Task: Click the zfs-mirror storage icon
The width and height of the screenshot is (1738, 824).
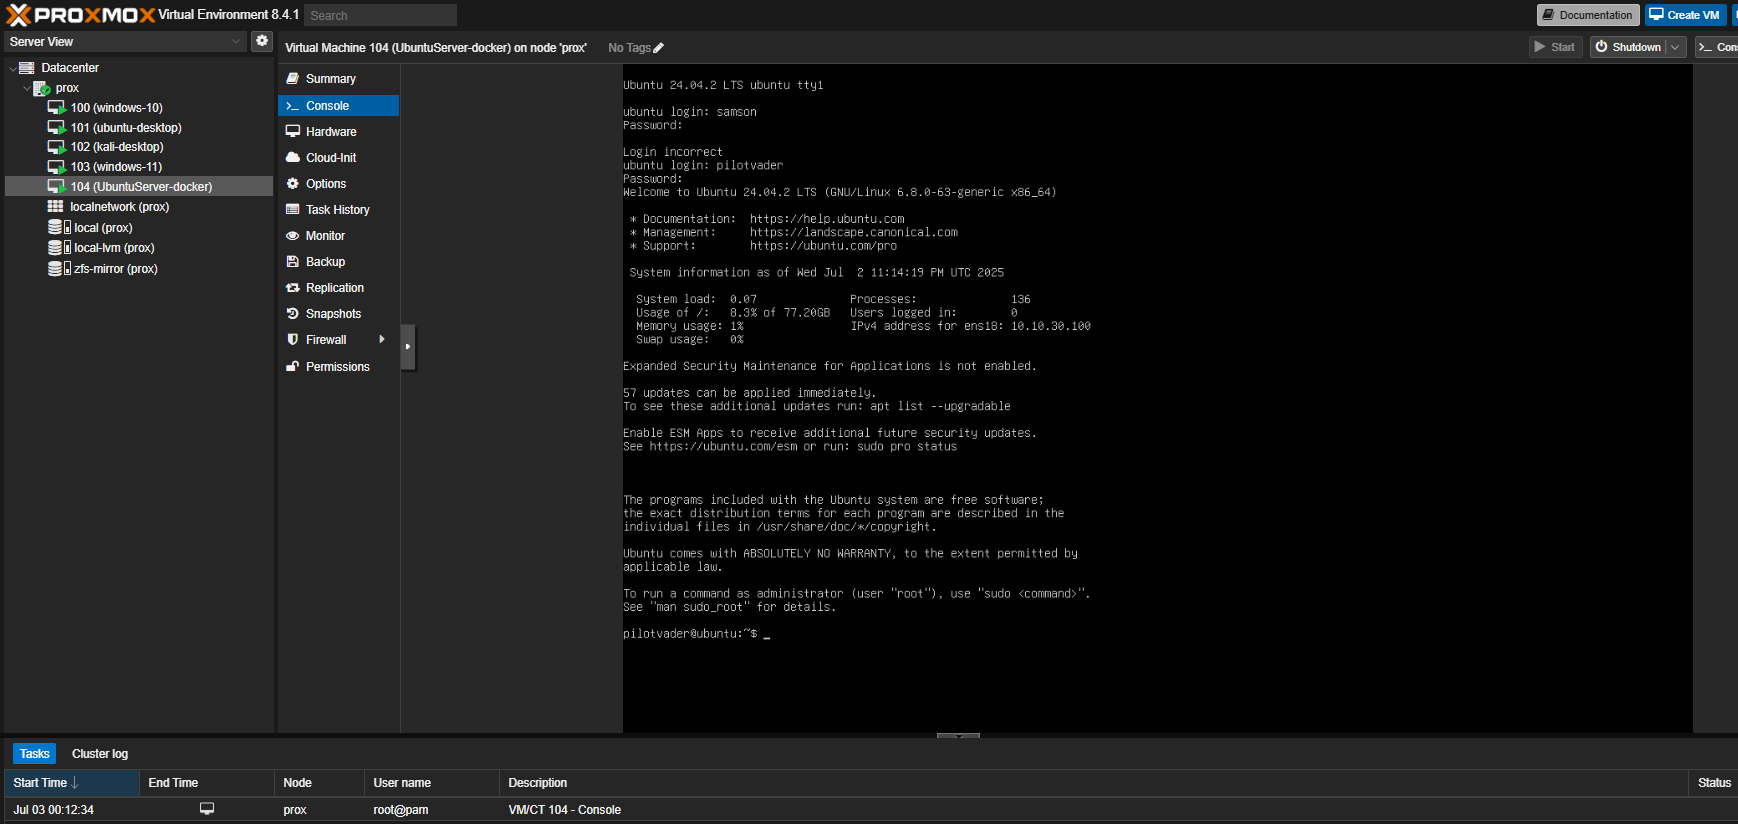Action: pos(59,269)
